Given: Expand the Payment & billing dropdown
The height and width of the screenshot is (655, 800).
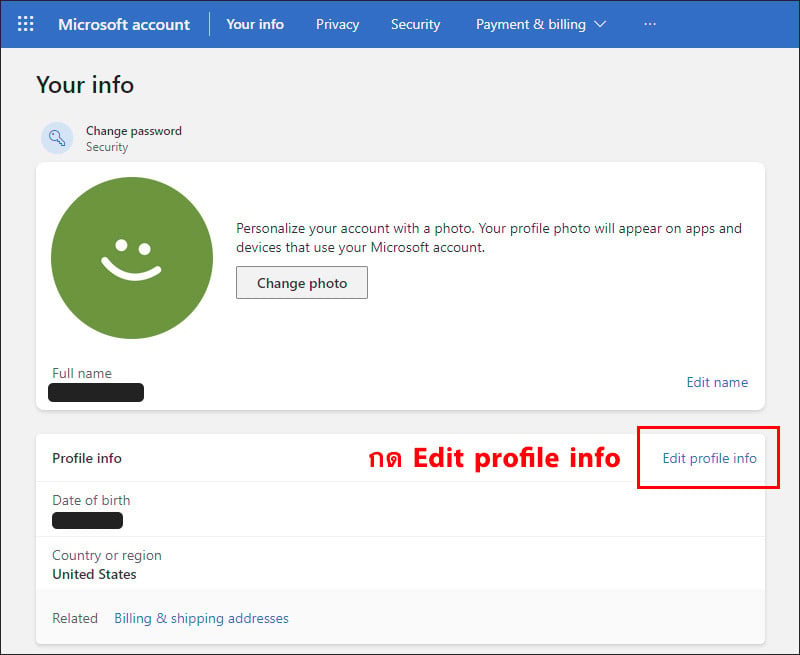Looking at the screenshot, I should pos(541,24).
